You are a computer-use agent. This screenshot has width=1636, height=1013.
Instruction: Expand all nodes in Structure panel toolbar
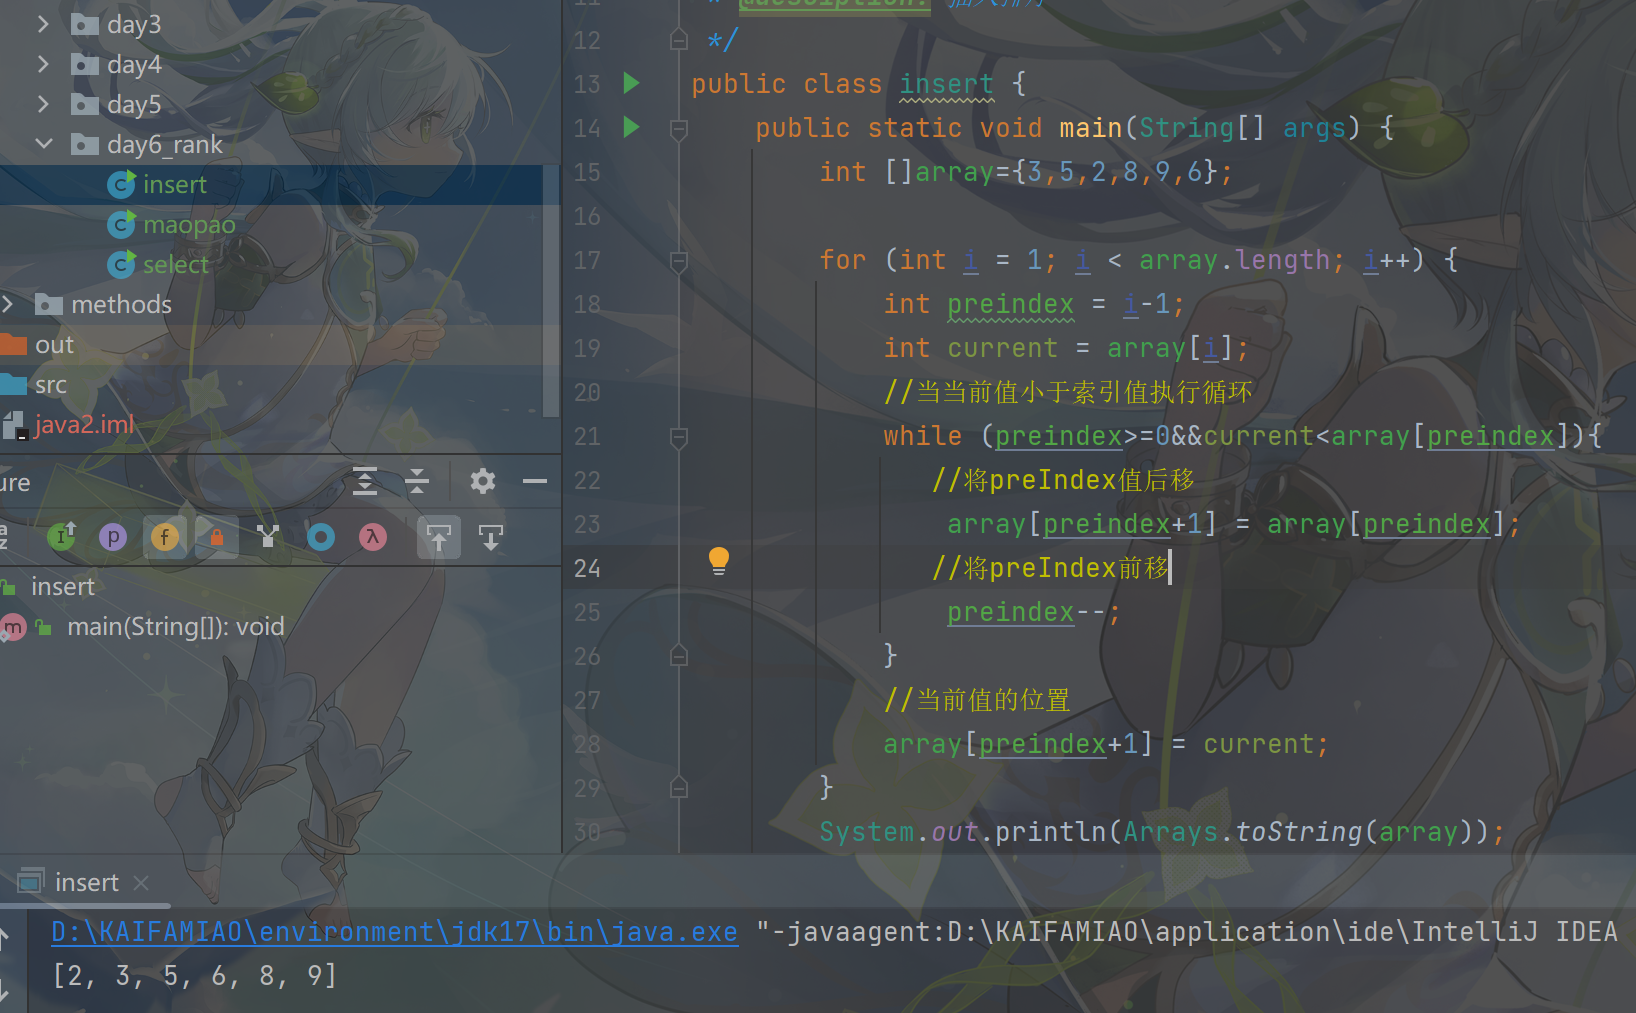(x=365, y=482)
